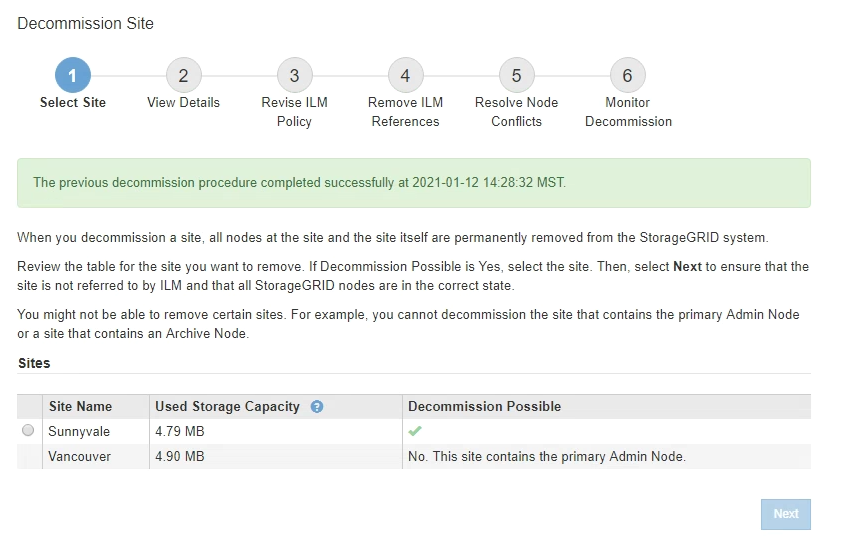Click the Sunnyvale site name cell
The height and width of the screenshot is (543, 844).
(79, 431)
